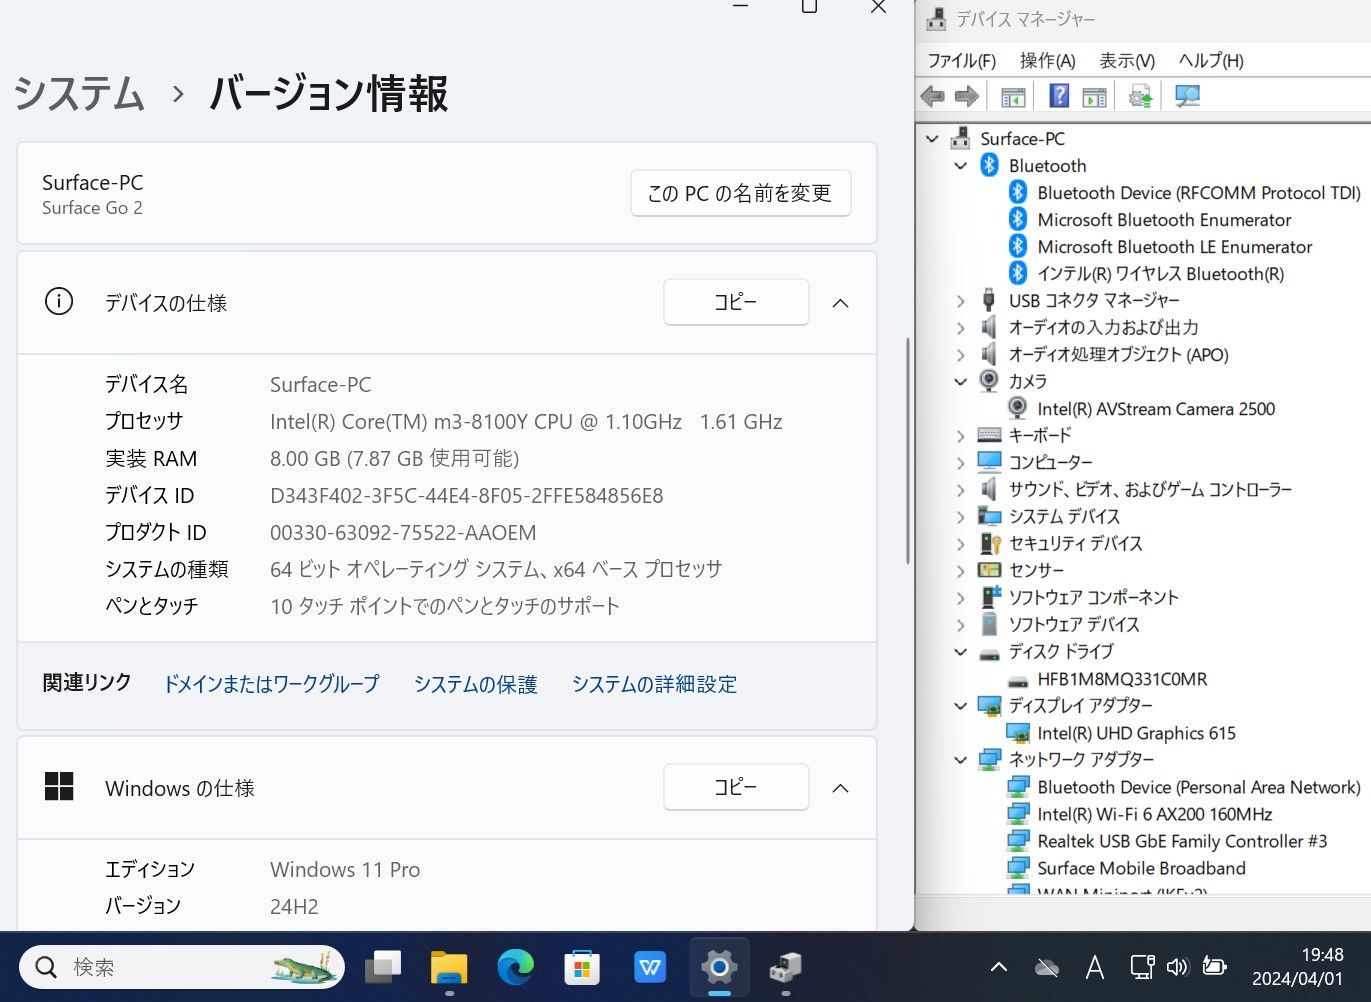Click the Show/Hide console tree icon
This screenshot has width=1371, height=1002.
point(1013,95)
